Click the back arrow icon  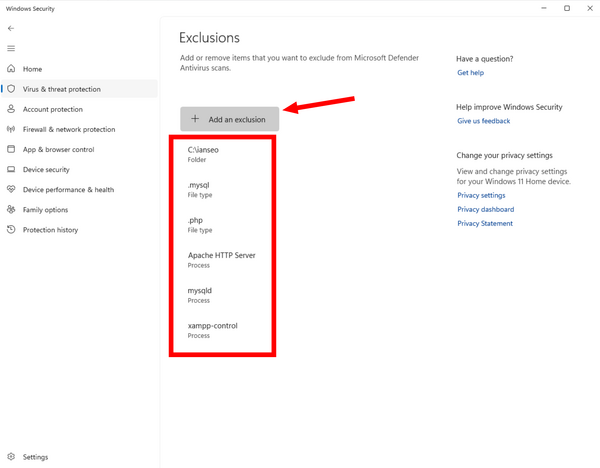(x=11, y=28)
